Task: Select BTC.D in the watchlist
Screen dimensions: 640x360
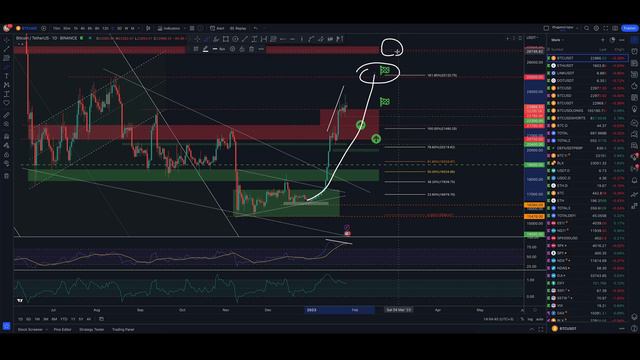Action: click(x=587, y=126)
